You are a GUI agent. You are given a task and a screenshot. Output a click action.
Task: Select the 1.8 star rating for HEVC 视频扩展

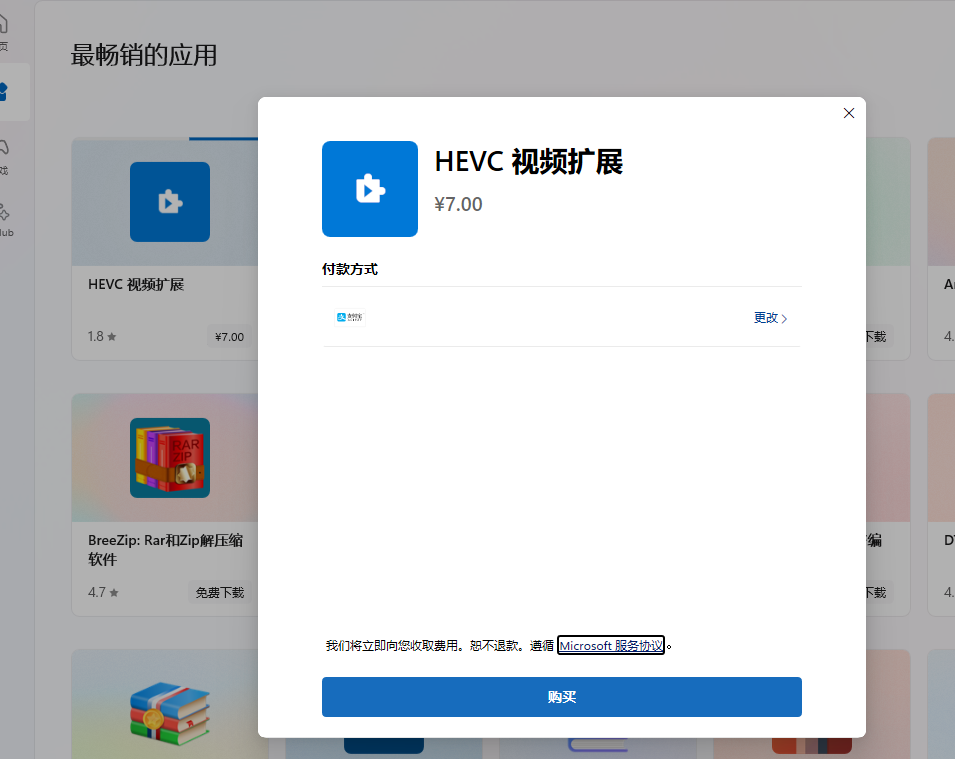(x=101, y=336)
